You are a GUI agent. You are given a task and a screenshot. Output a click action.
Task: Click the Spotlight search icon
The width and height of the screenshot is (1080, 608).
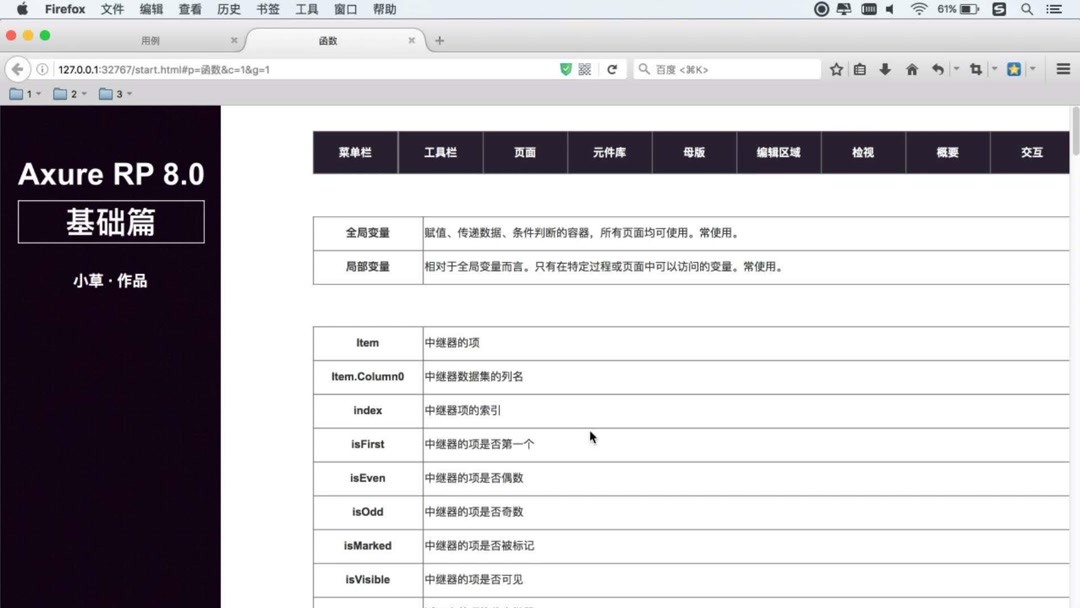1026,9
